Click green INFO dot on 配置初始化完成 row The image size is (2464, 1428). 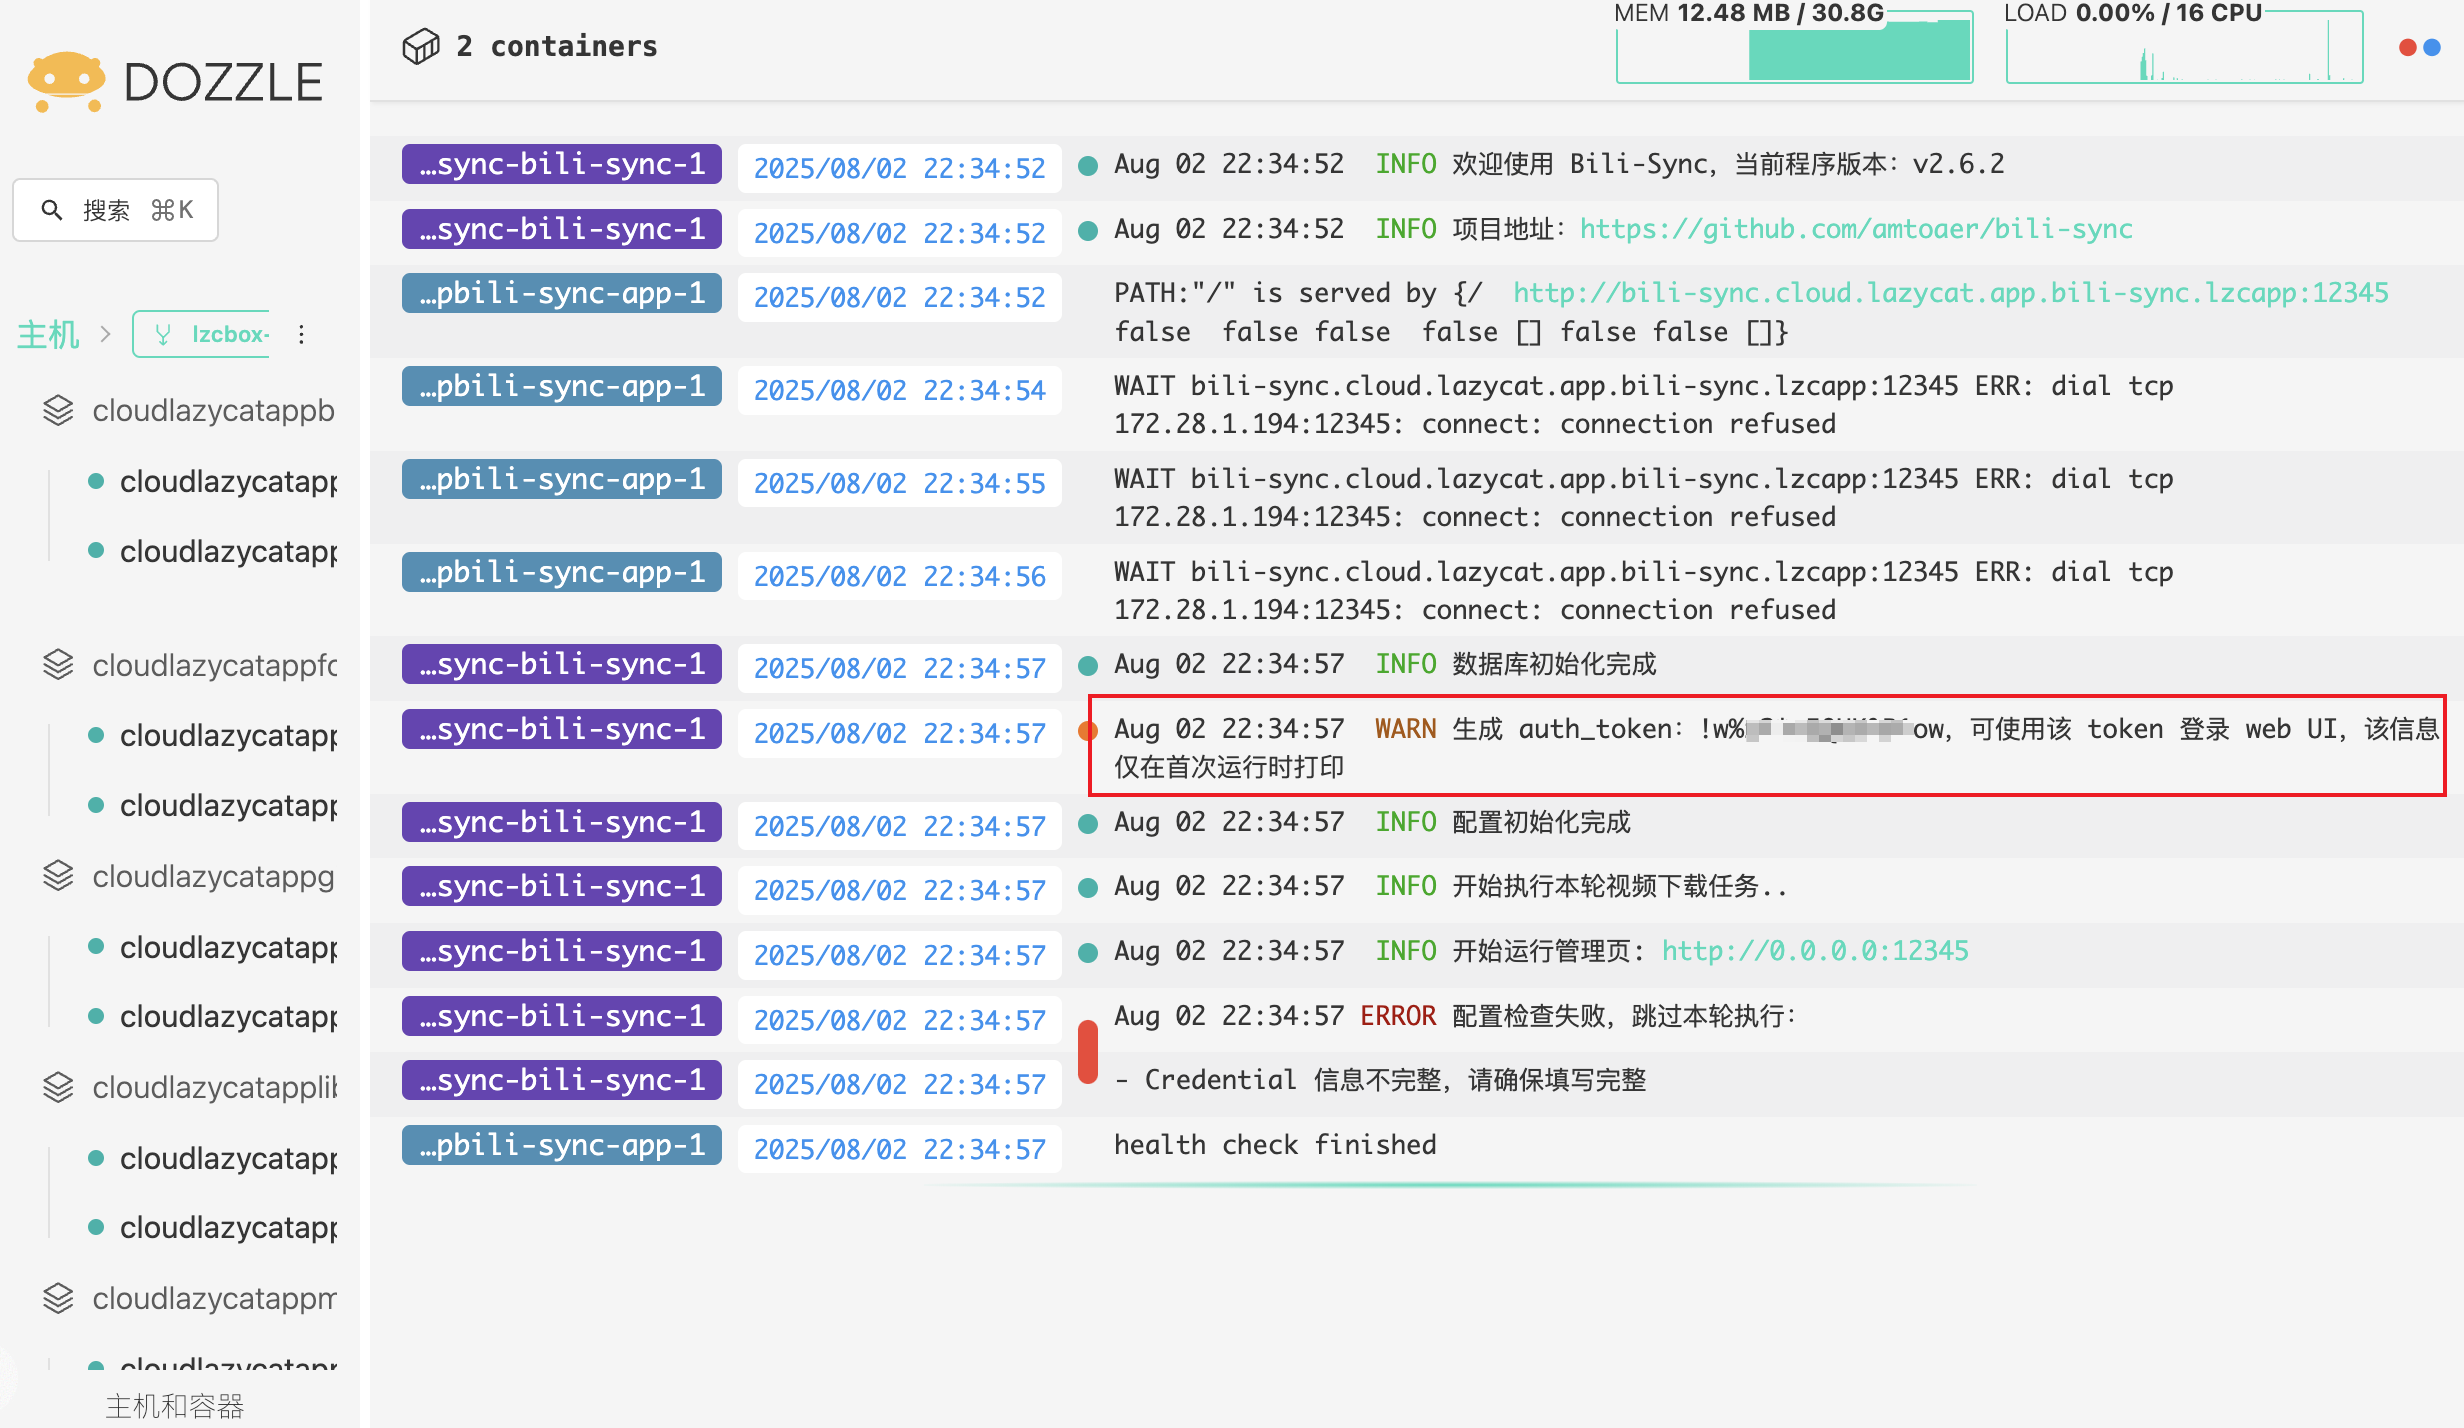click(1088, 824)
